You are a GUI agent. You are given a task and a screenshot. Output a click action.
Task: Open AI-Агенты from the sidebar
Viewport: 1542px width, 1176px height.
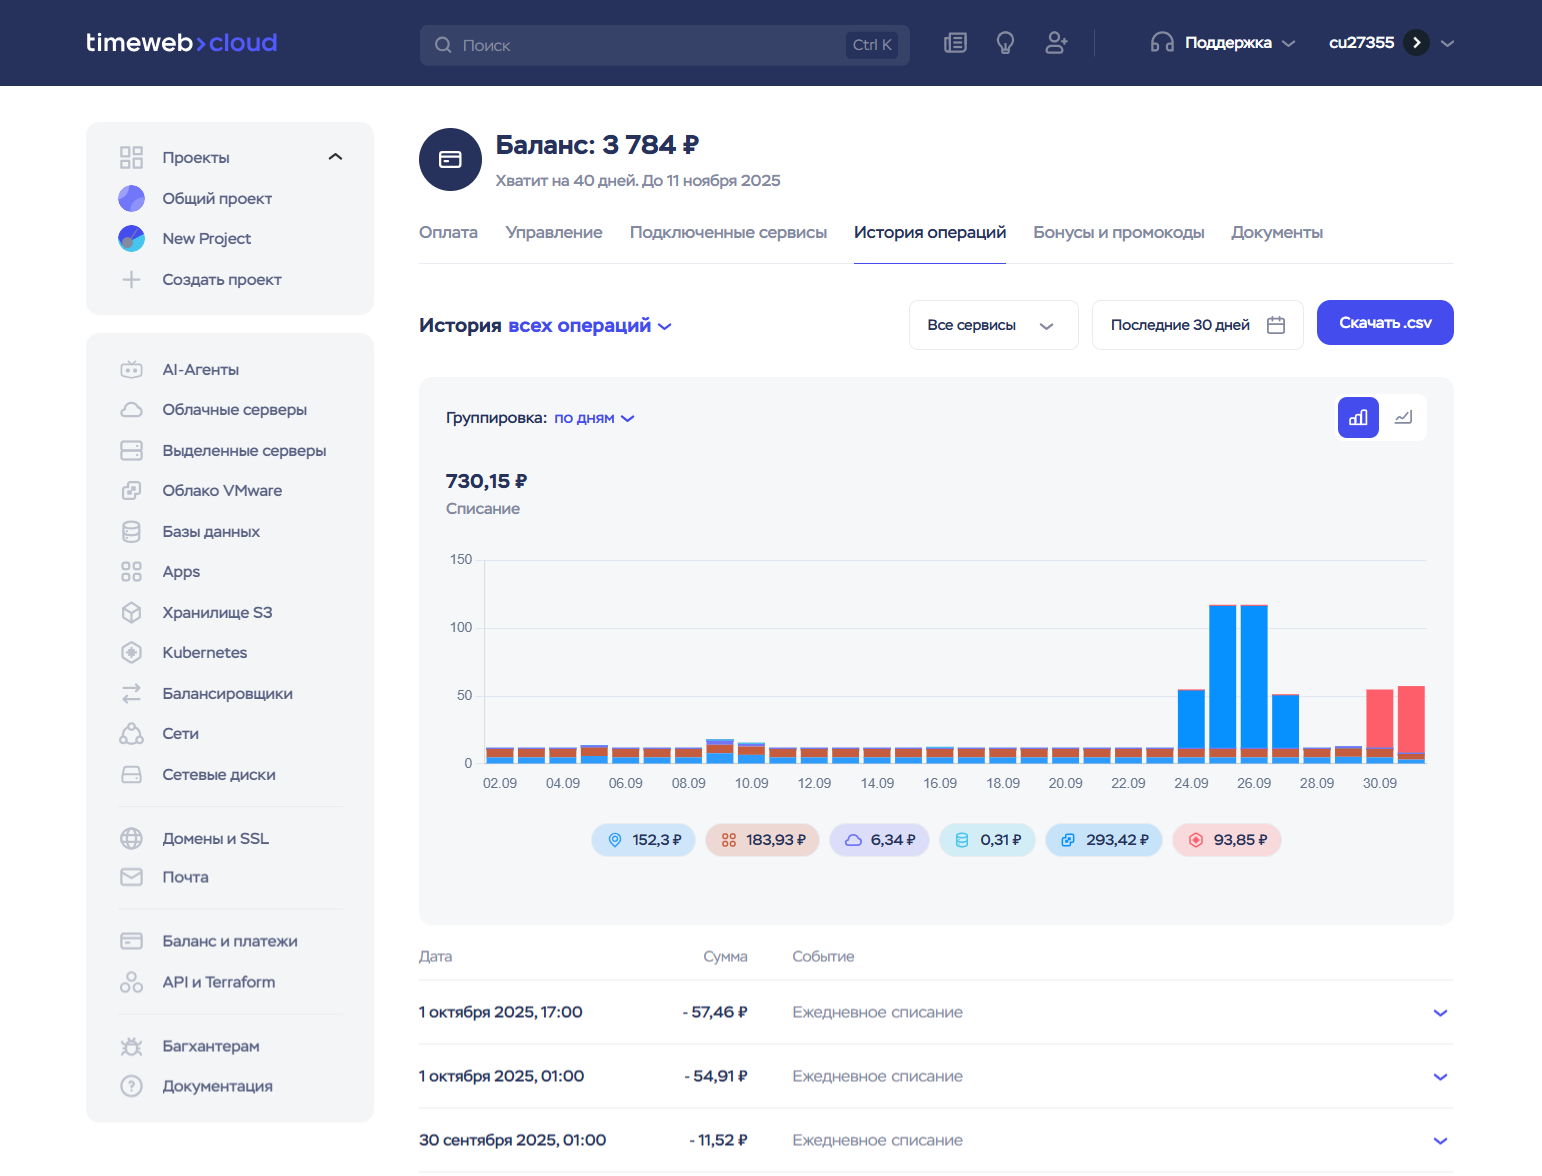coord(200,370)
